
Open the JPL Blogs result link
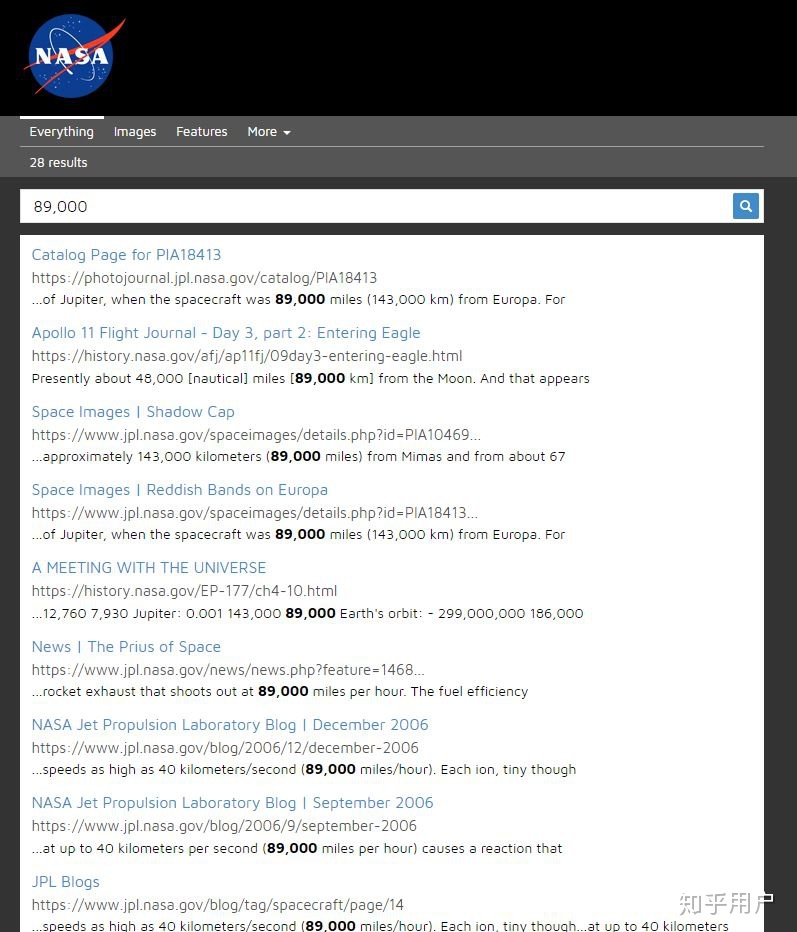click(x=65, y=881)
